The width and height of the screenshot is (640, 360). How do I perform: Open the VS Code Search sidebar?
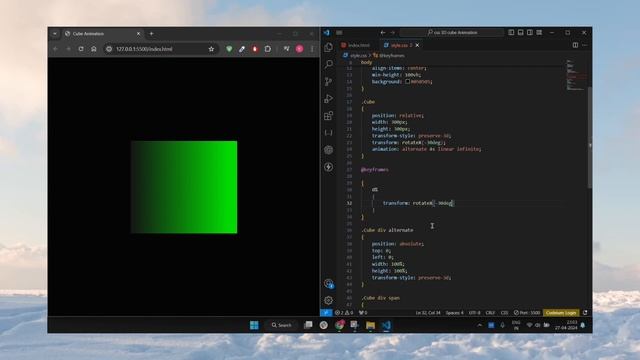pyautogui.click(x=329, y=64)
